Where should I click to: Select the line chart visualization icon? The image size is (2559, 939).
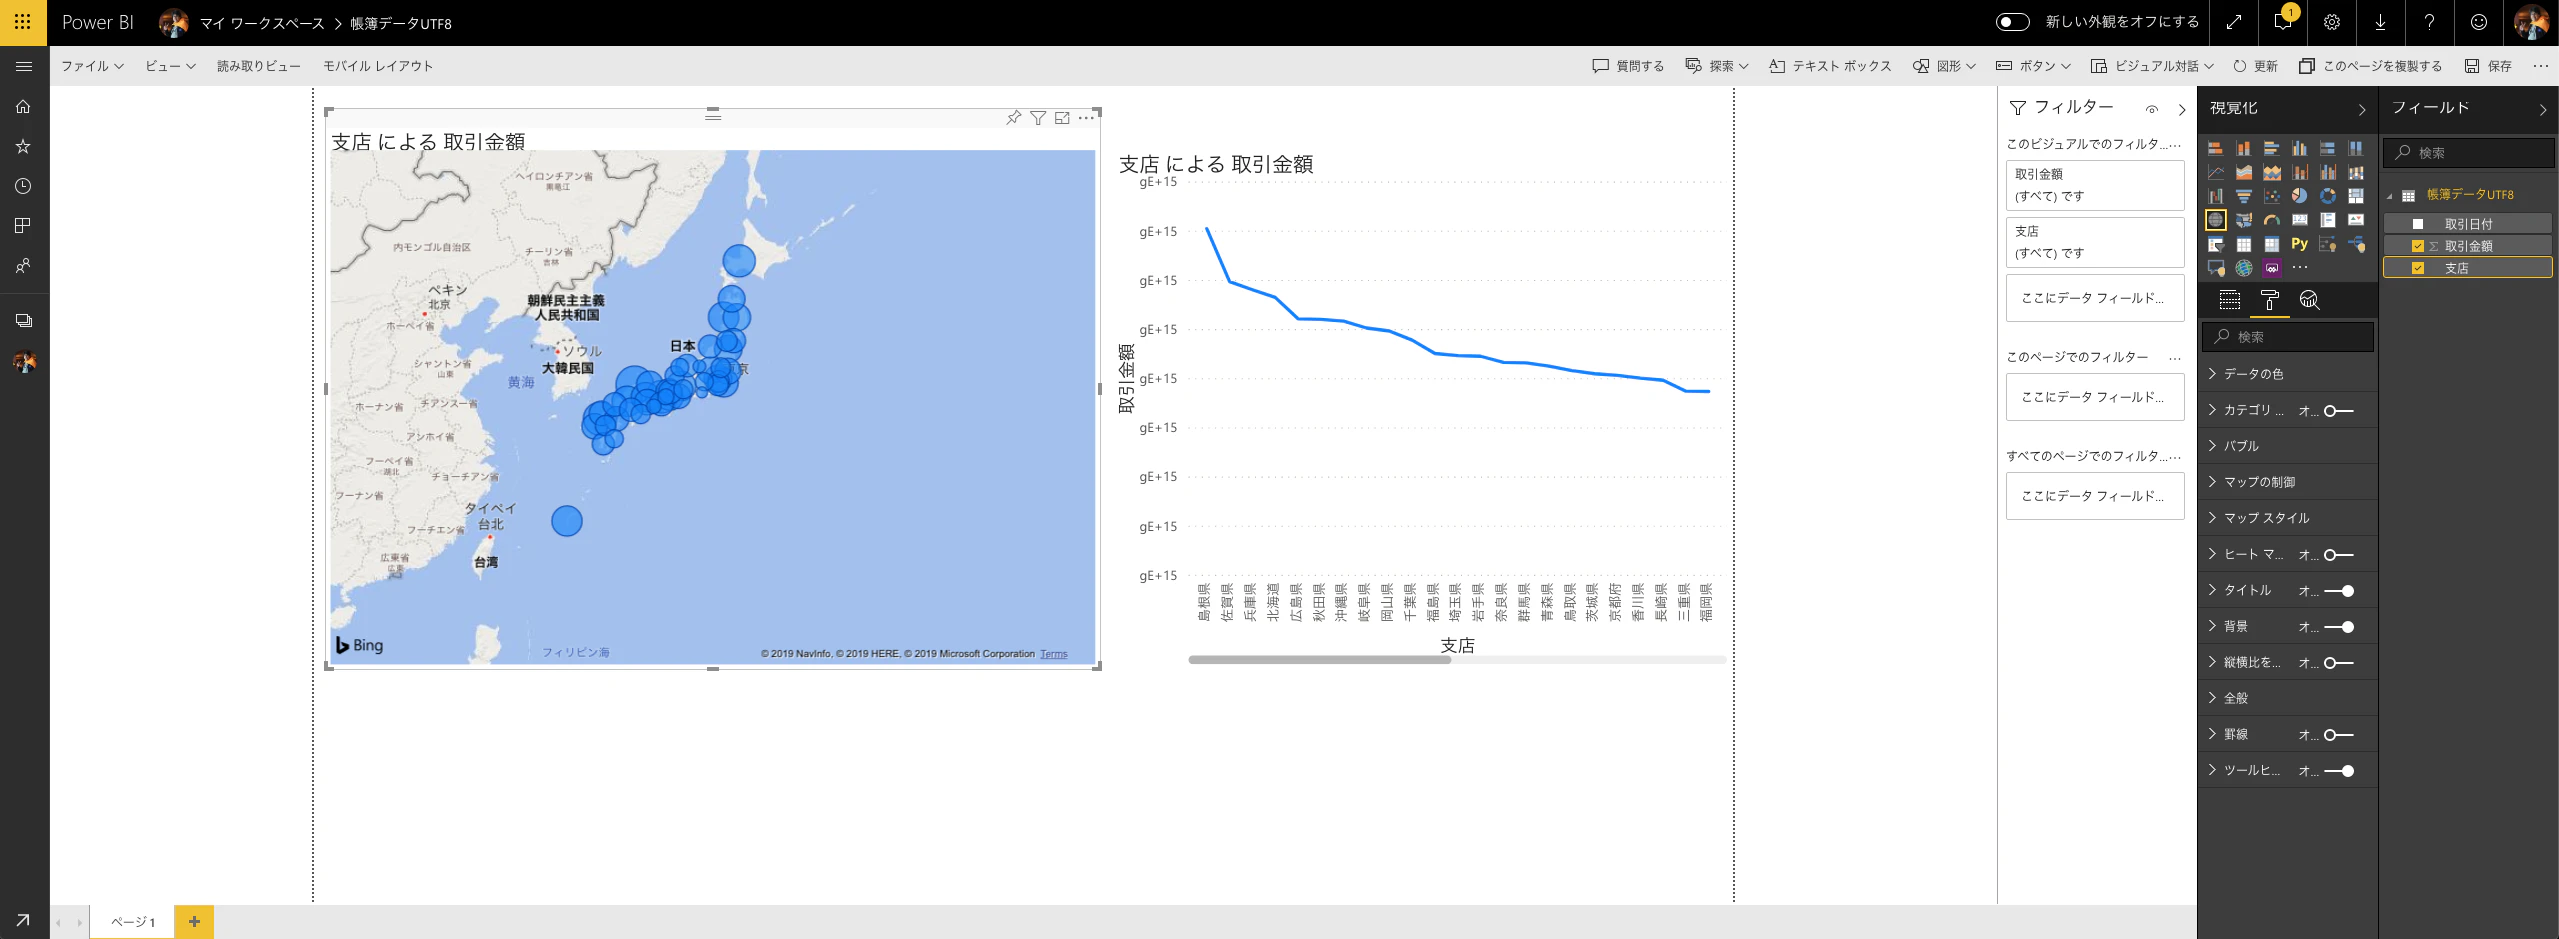coord(2216,172)
